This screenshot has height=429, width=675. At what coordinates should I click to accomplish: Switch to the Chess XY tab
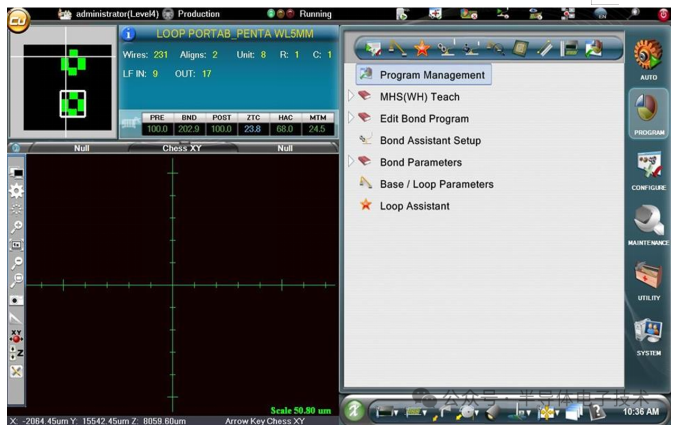pyautogui.click(x=183, y=148)
